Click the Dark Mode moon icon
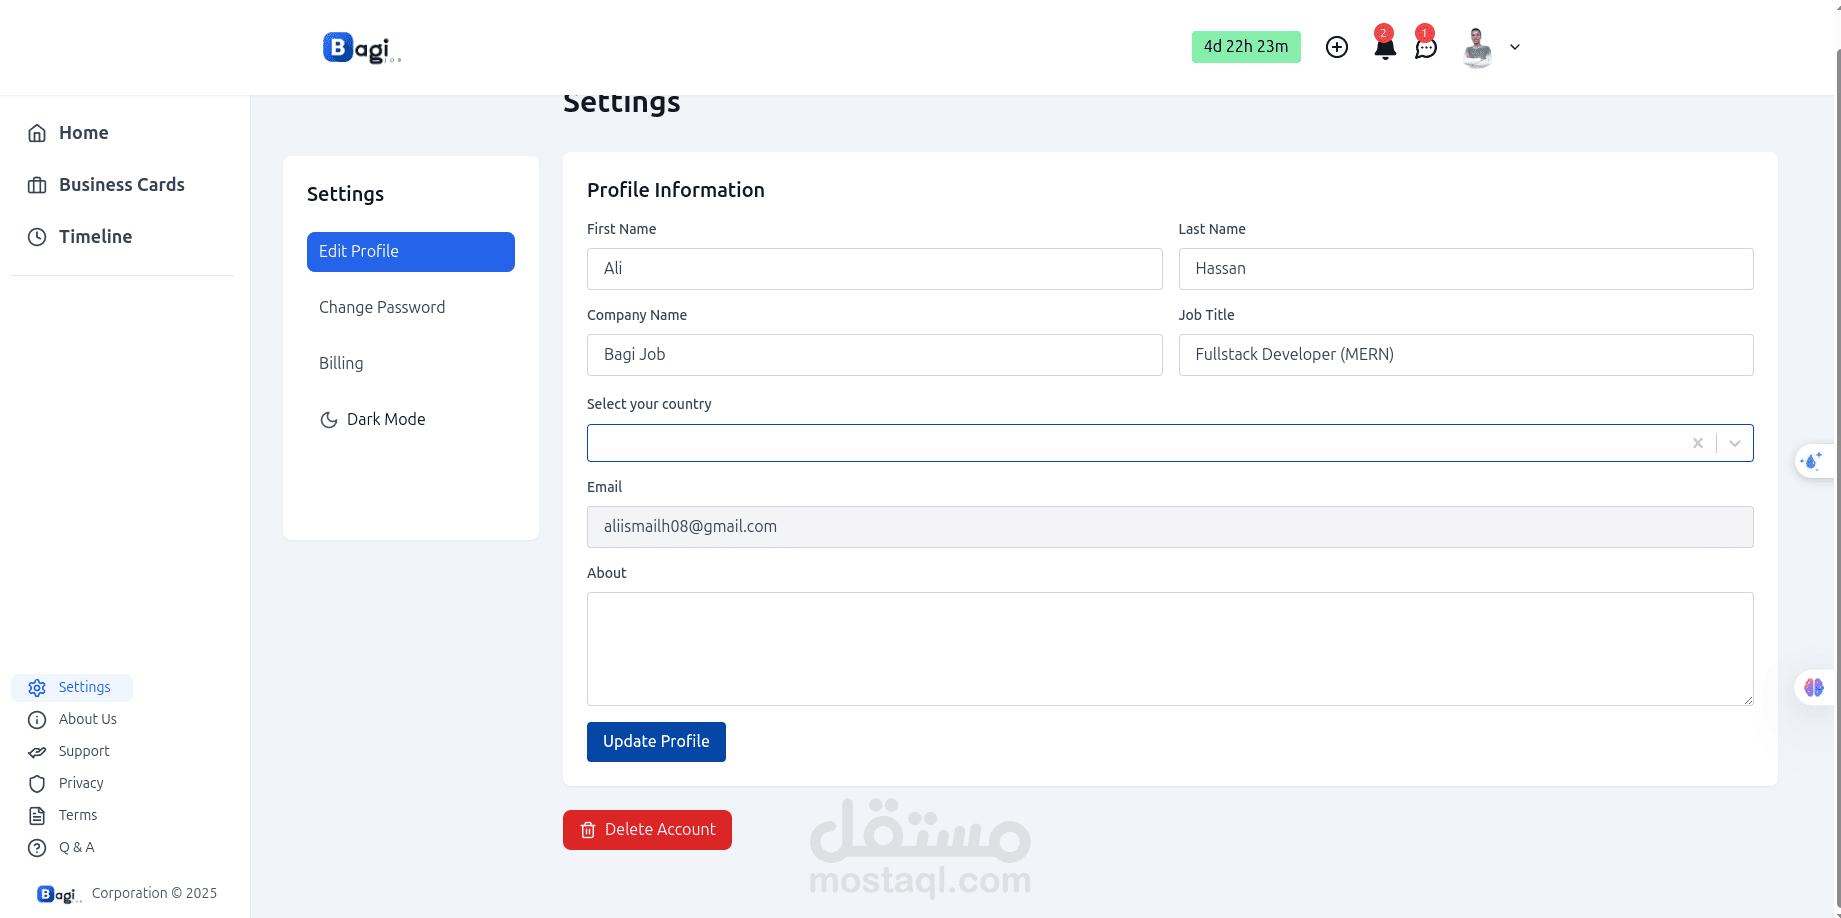Screen dimensions: 1841x918 coord(328,420)
